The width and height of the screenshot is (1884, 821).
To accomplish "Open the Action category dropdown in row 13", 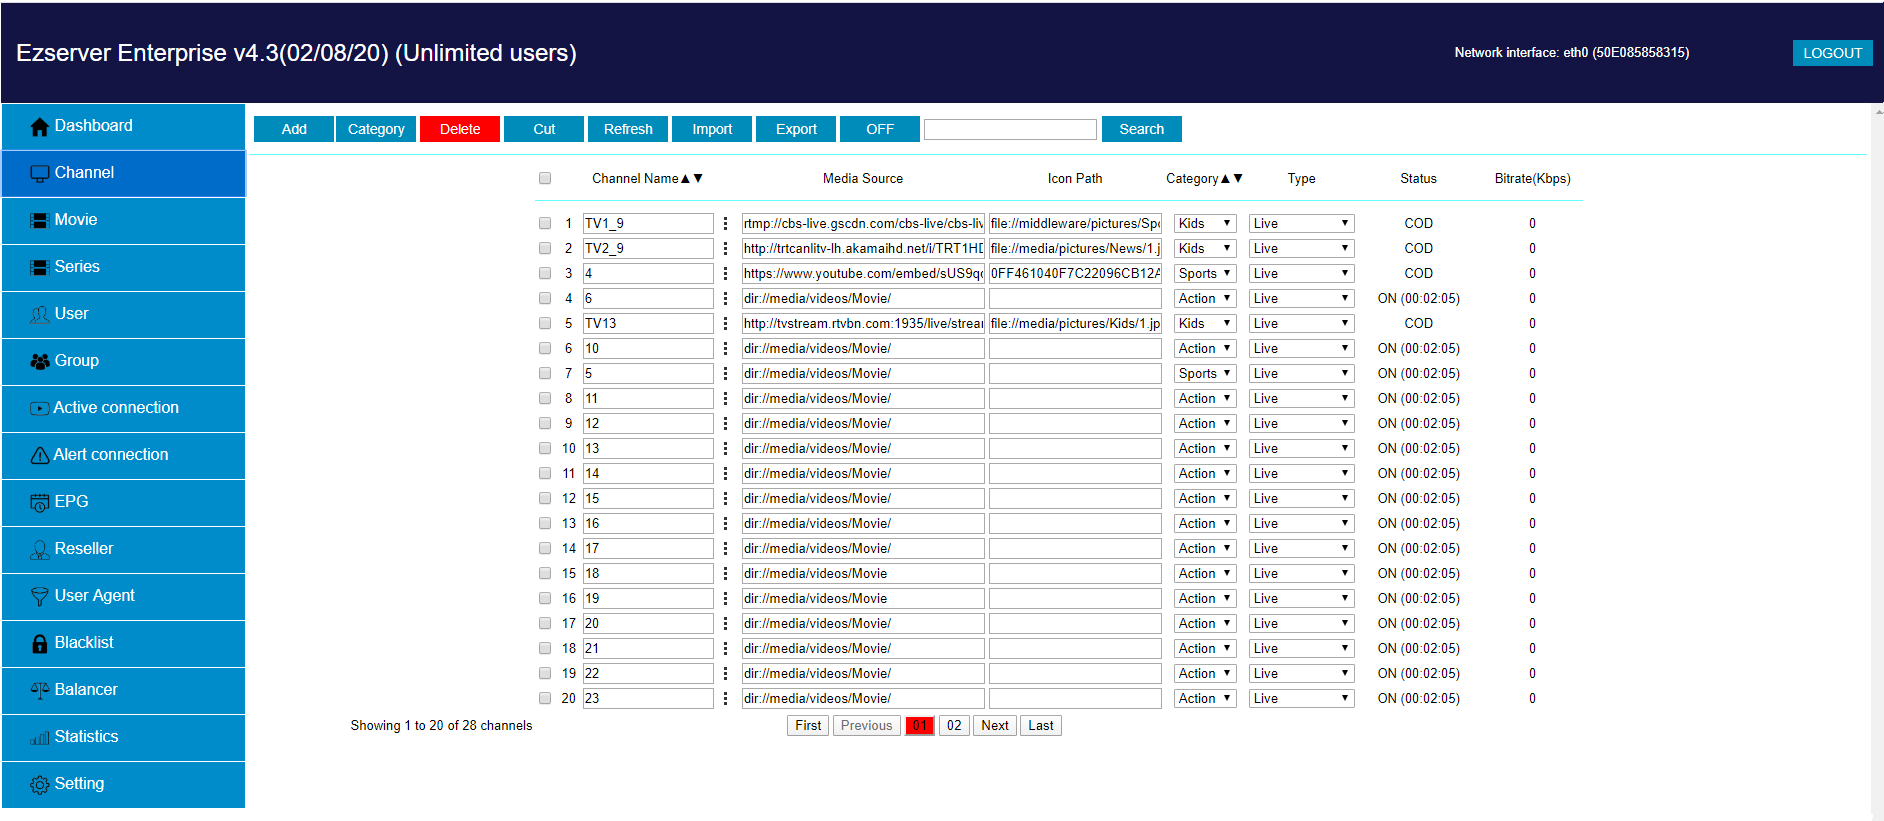I will pos(1205,523).
